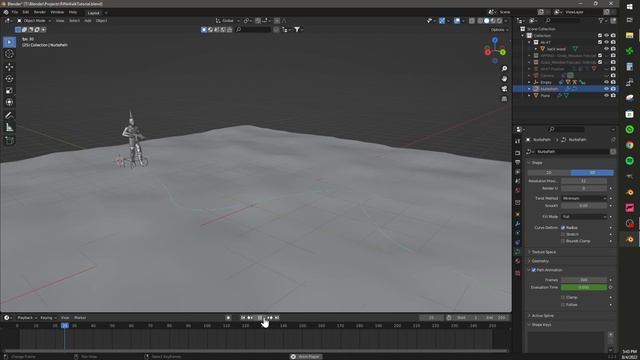The width and height of the screenshot is (640, 360).
Task: Open the Fill Mode dropdown
Action: tap(584, 216)
